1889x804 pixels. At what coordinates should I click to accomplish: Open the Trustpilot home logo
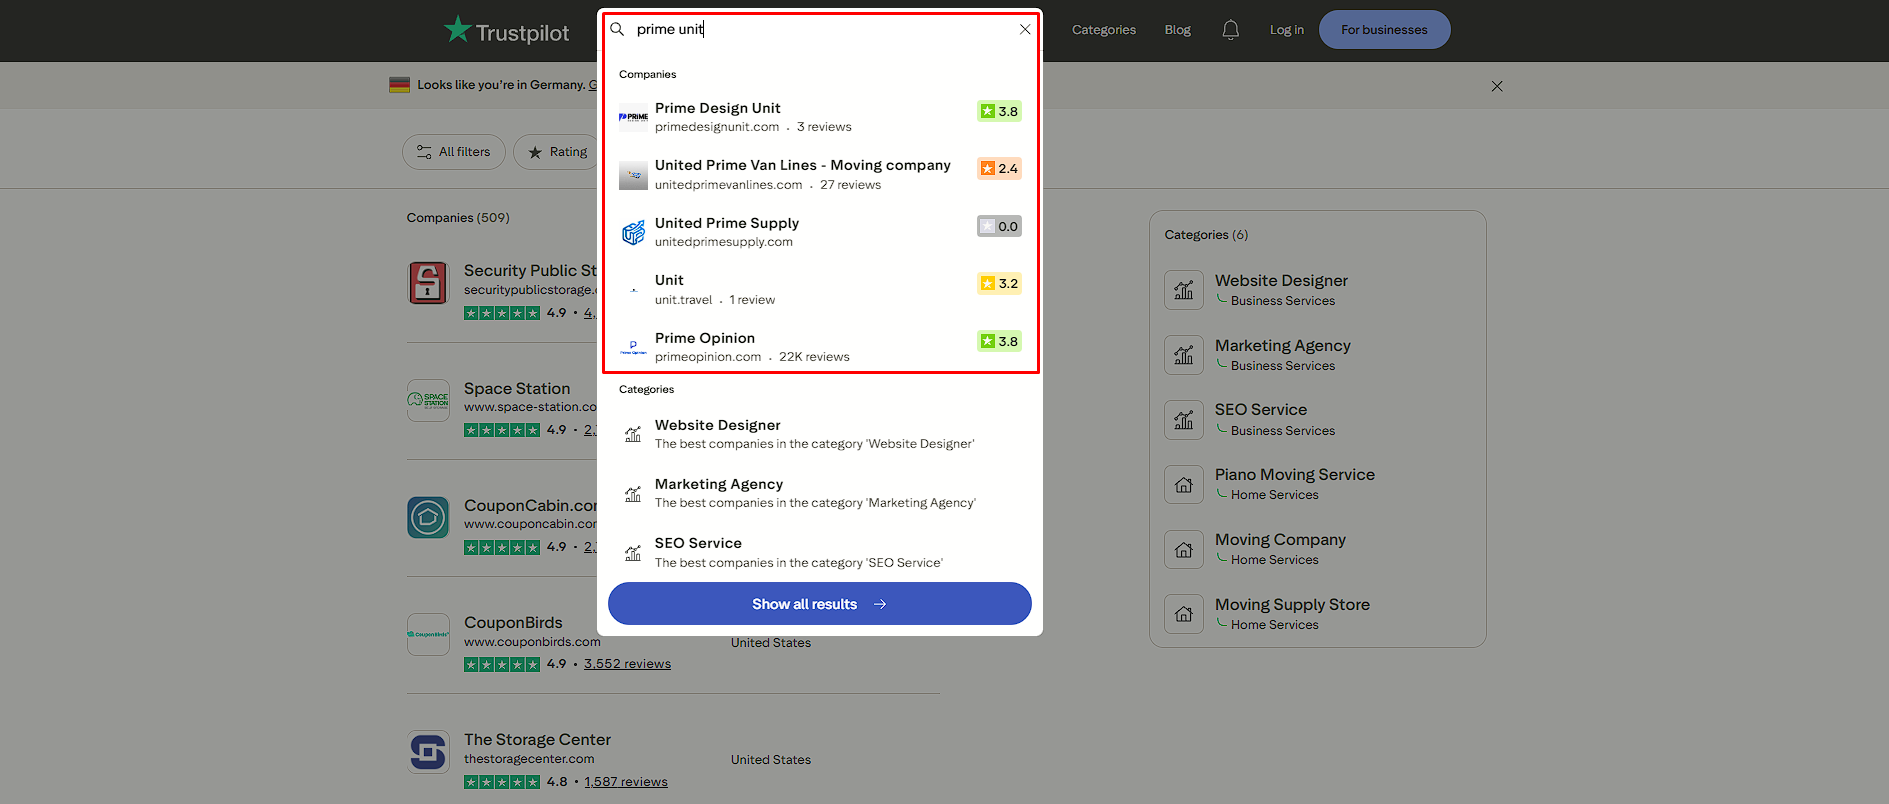[x=506, y=30]
